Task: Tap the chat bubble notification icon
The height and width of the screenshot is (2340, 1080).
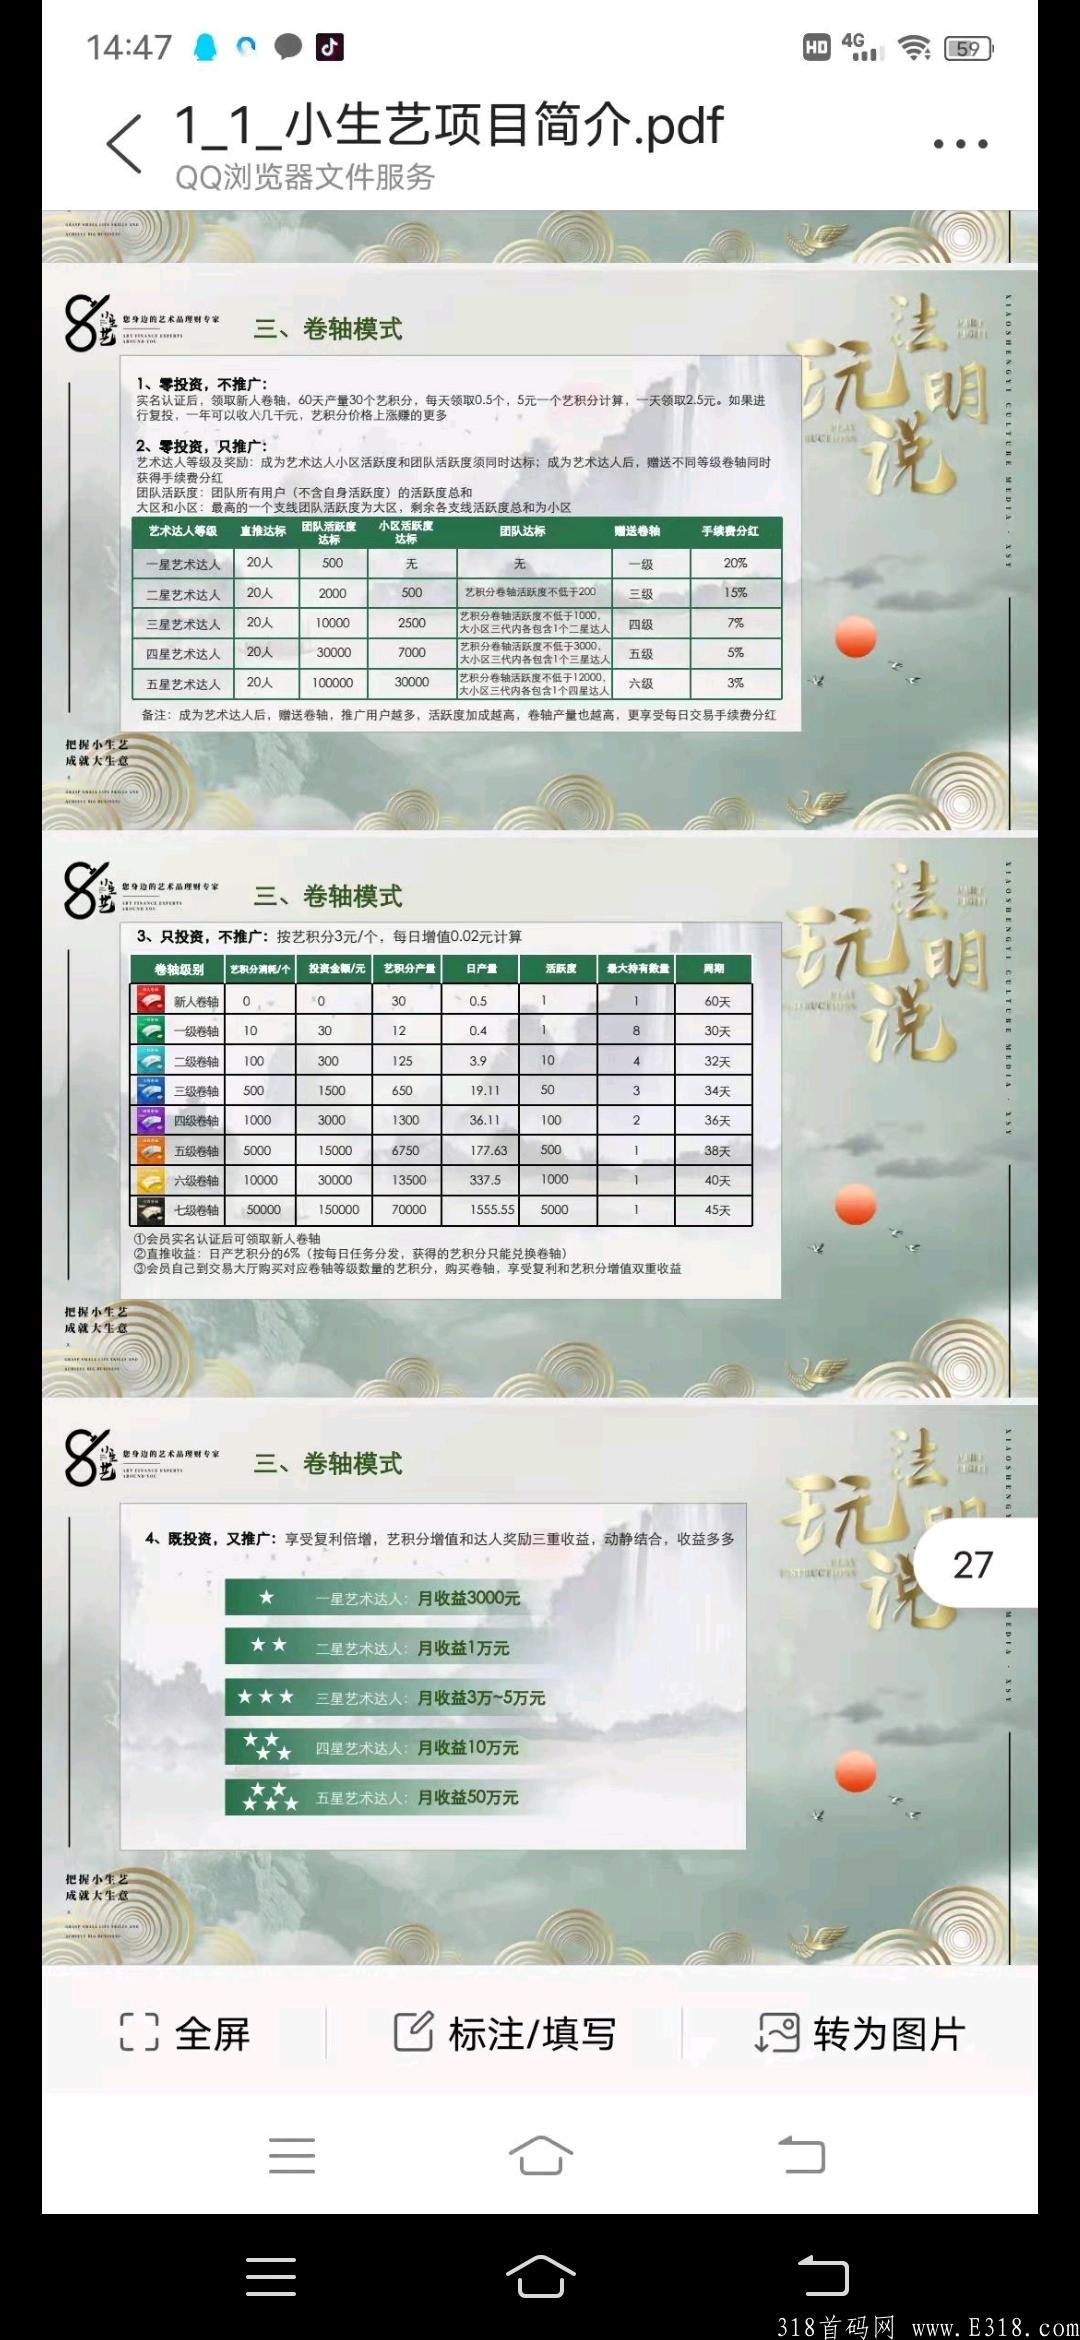Action: [288, 47]
